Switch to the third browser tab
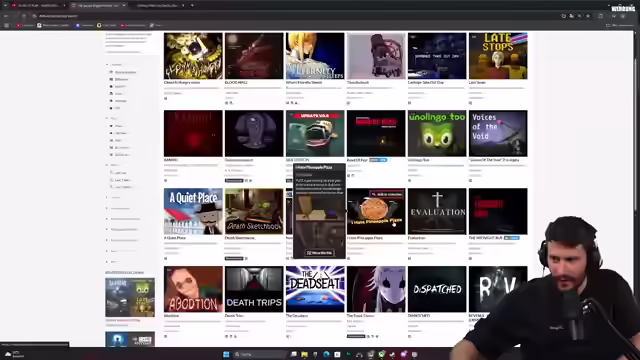This screenshot has height=360, width=640. coord(158,5)
